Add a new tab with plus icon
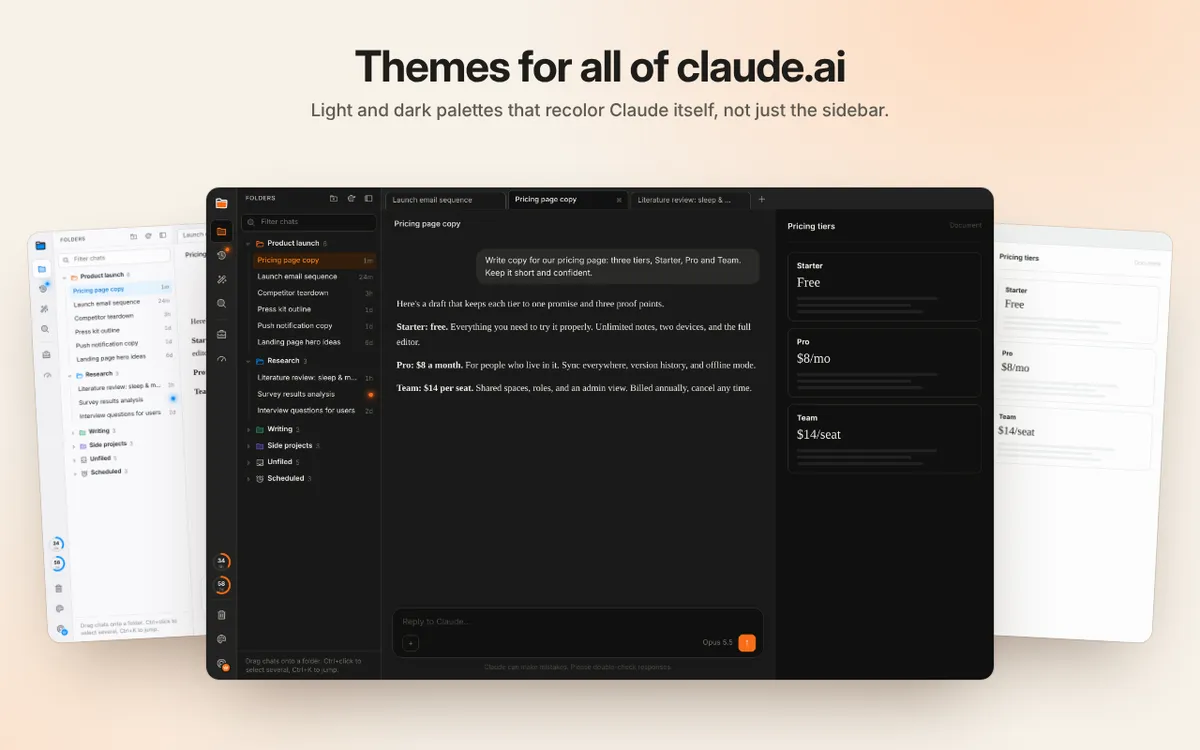This screenshot has width=1200, height=750. click(761, 199)
